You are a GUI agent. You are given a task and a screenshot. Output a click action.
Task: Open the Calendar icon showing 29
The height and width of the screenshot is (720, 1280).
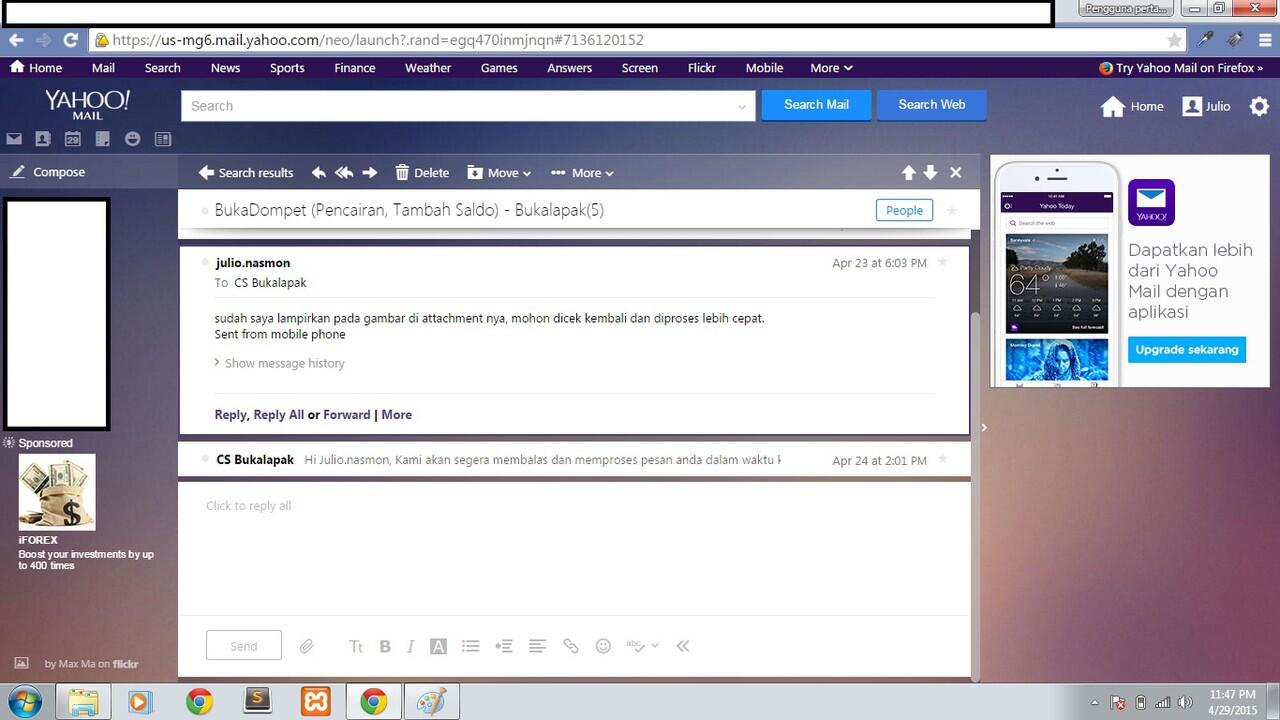tap(73, 139)
